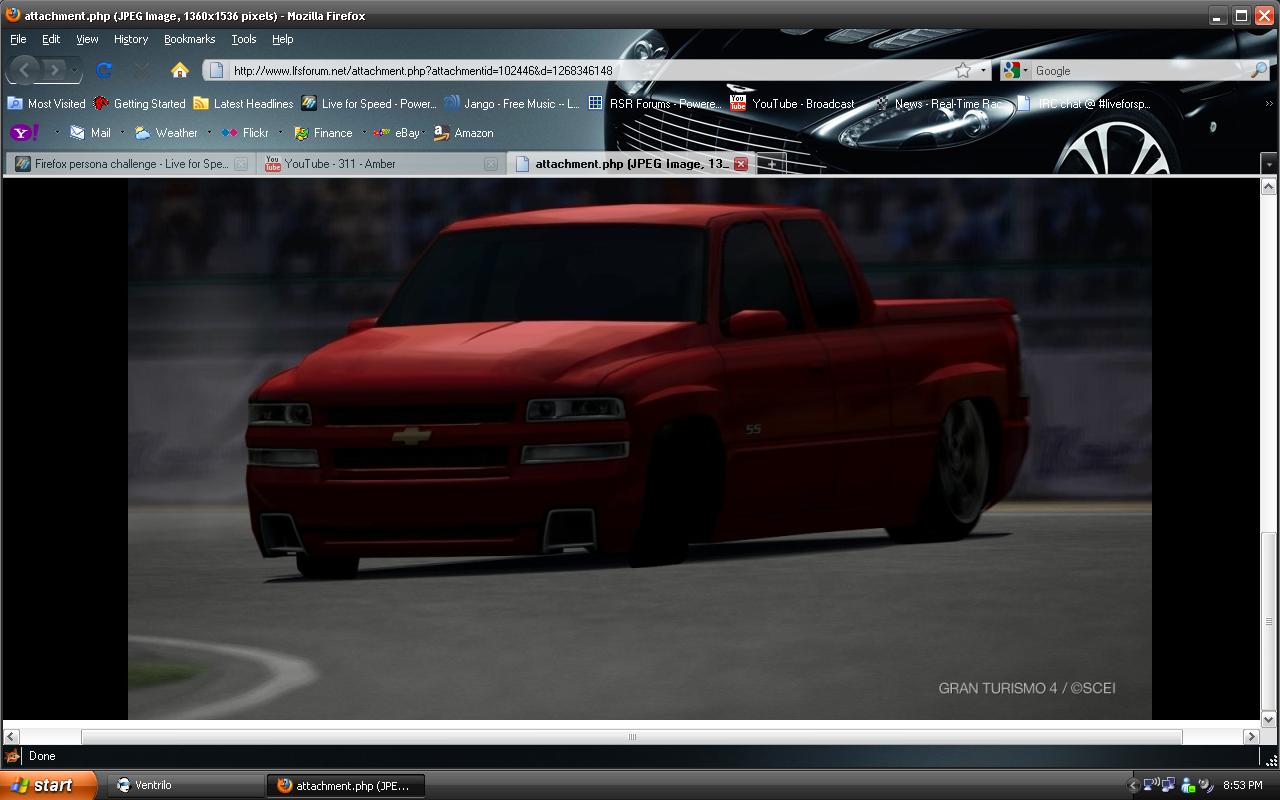1280x800 pixels.
Task: Expand the eBay dropdown arrow
Action: (x=425, y=132)
